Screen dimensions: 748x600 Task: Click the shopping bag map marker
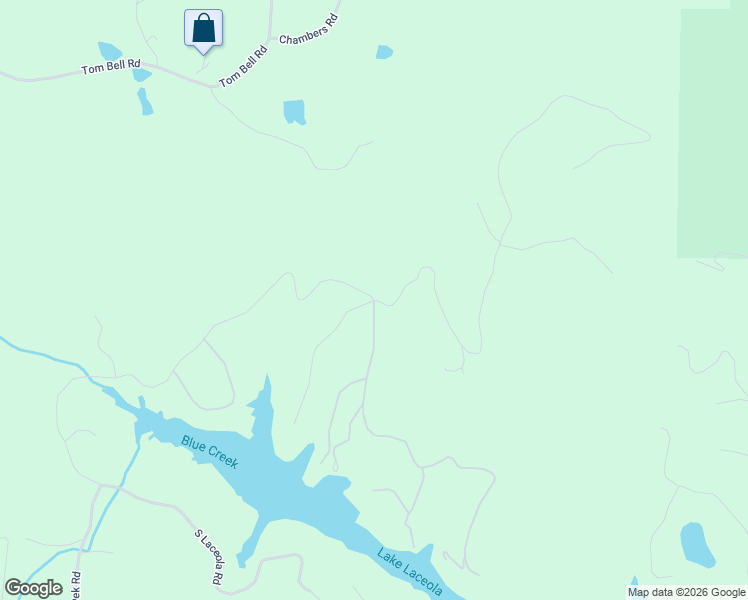[204, 31]
